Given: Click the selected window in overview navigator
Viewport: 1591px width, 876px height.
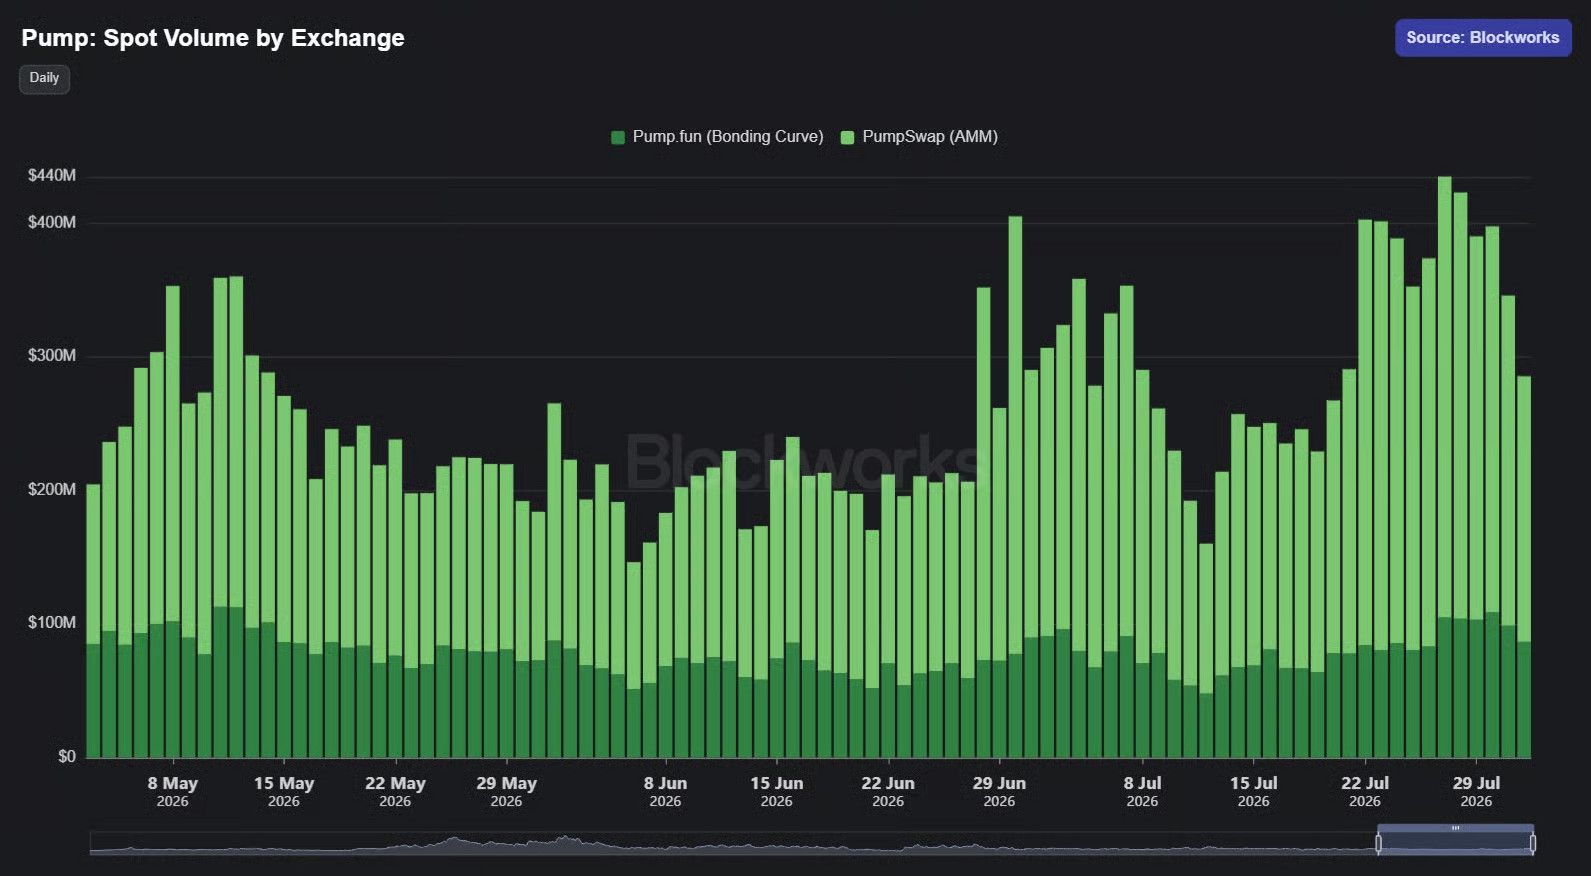Looking at the screenshot, I should [x=1455, y=844].
